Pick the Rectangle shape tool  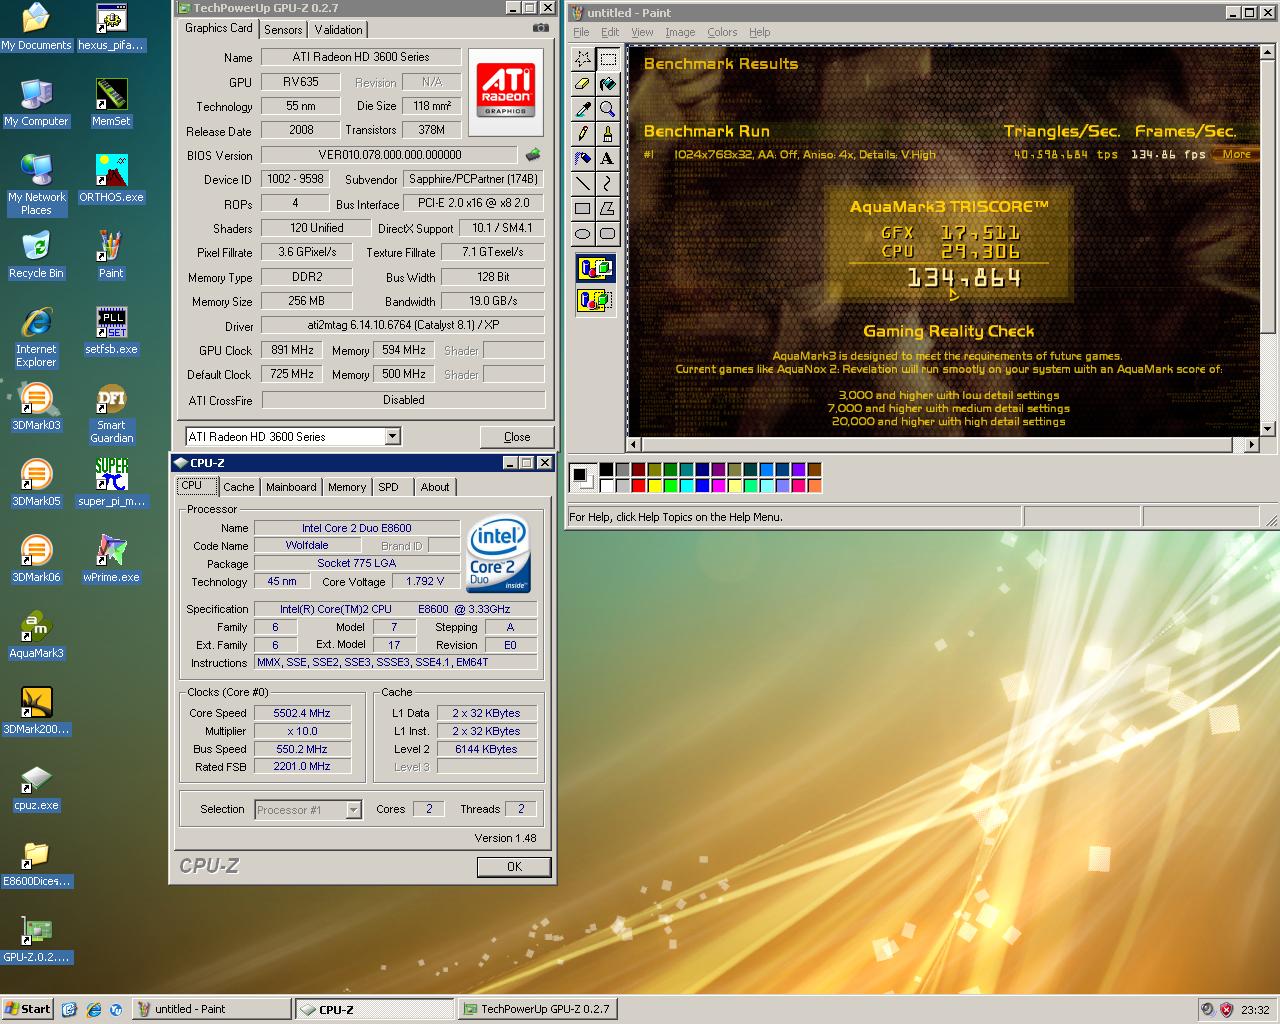point(583,209)
